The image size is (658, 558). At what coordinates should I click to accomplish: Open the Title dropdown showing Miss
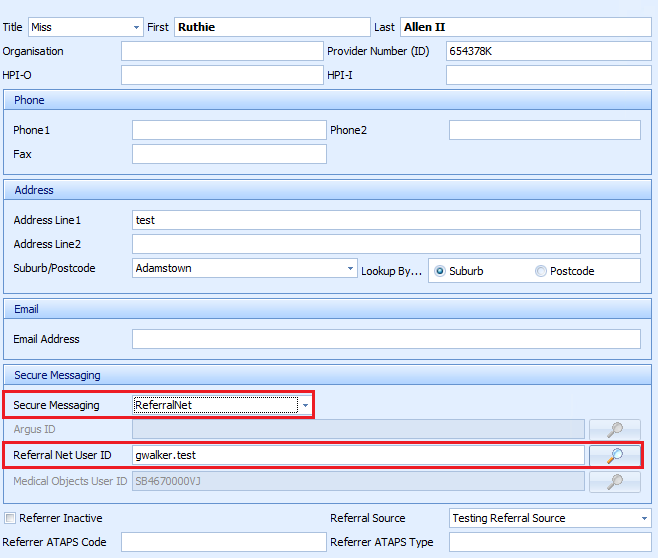point(136,27)
